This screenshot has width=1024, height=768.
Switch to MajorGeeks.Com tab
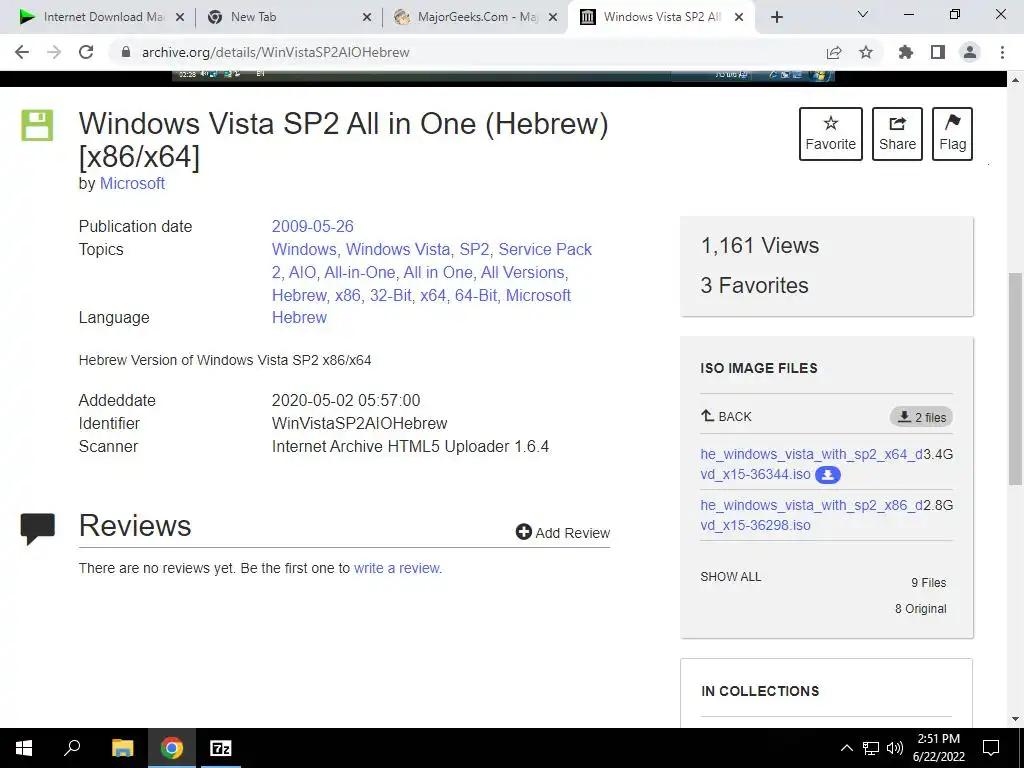[x=475, y=17]
